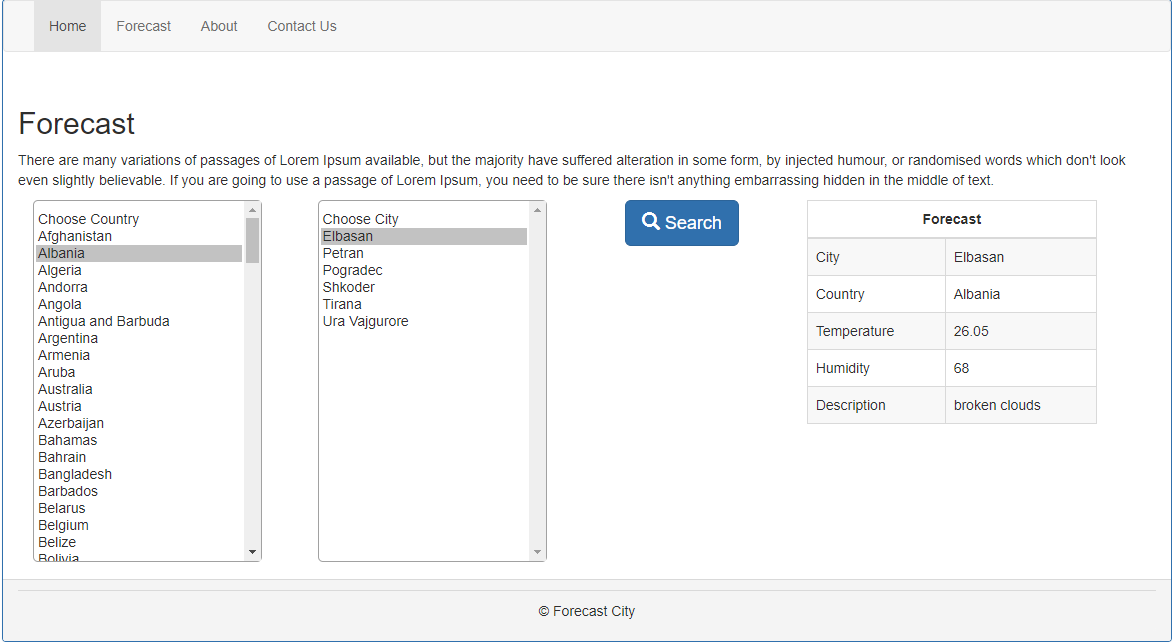The width and height of the screenshot is (1172, 642).
Task: Pick Australia in the country listbox
Action: pyautogui.click(x=65, y=389)
